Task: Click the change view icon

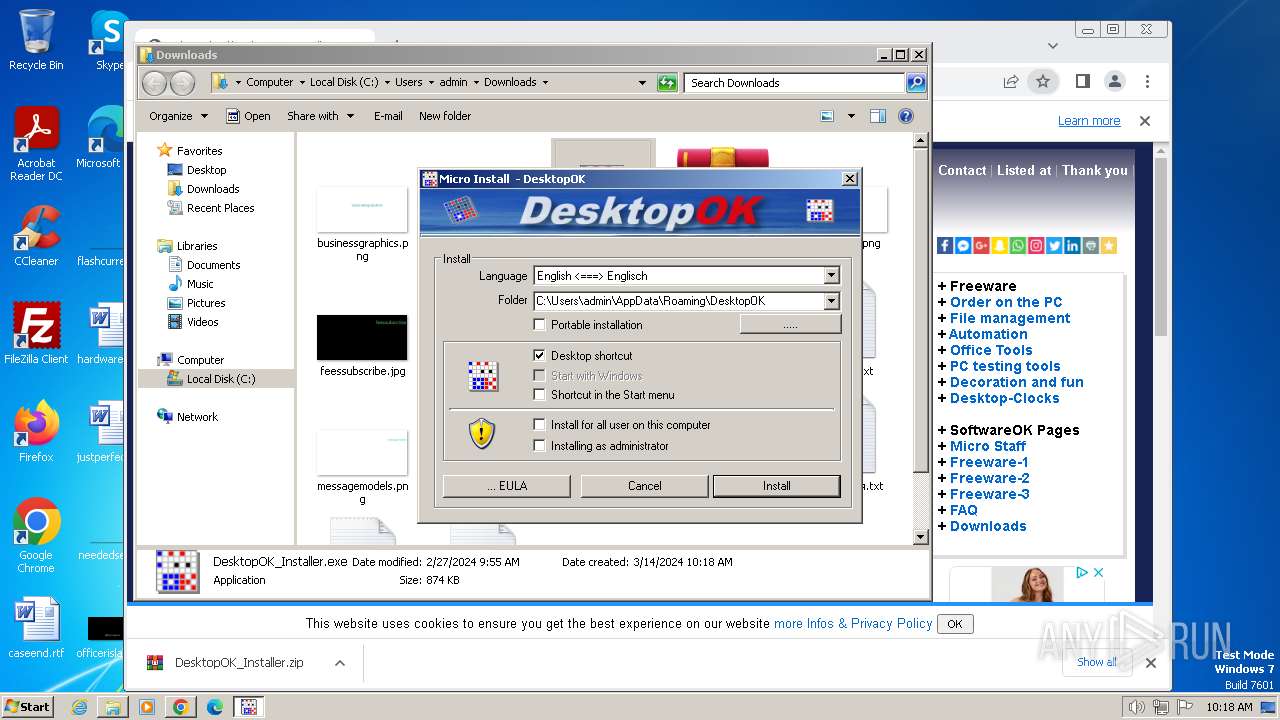Action: coord(827,116)
